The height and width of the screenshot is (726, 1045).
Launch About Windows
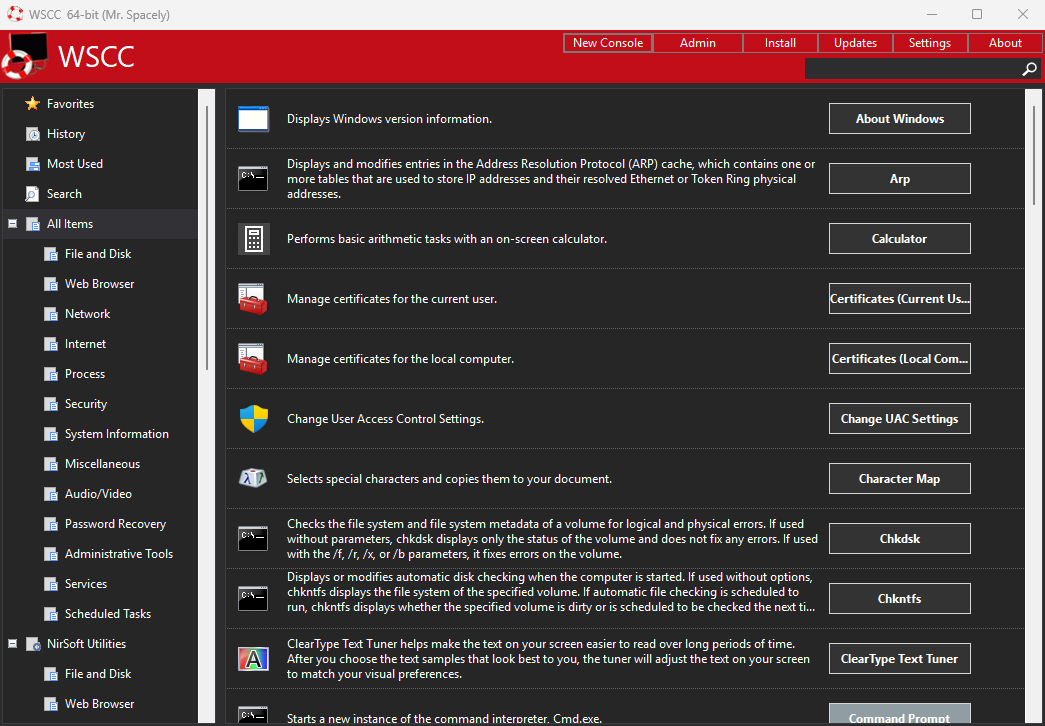[x=900, y=119]
